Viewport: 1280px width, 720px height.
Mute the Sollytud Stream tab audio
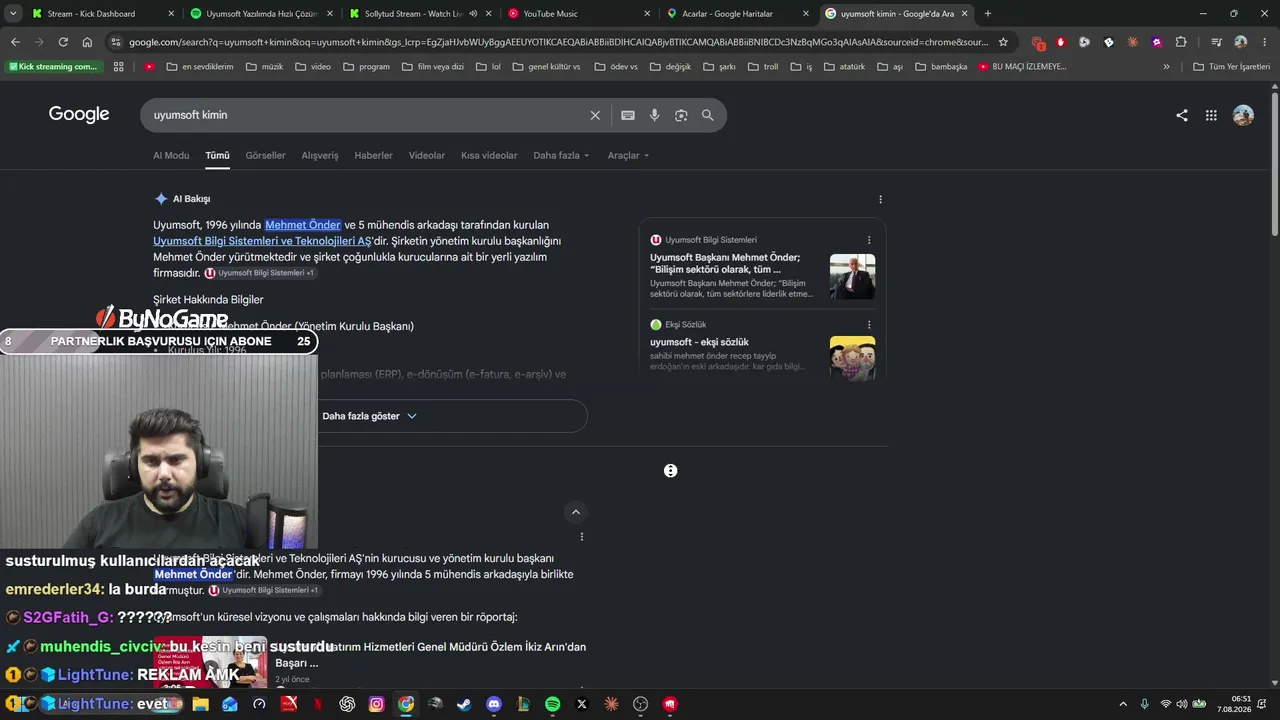click(x=473, y=14)
